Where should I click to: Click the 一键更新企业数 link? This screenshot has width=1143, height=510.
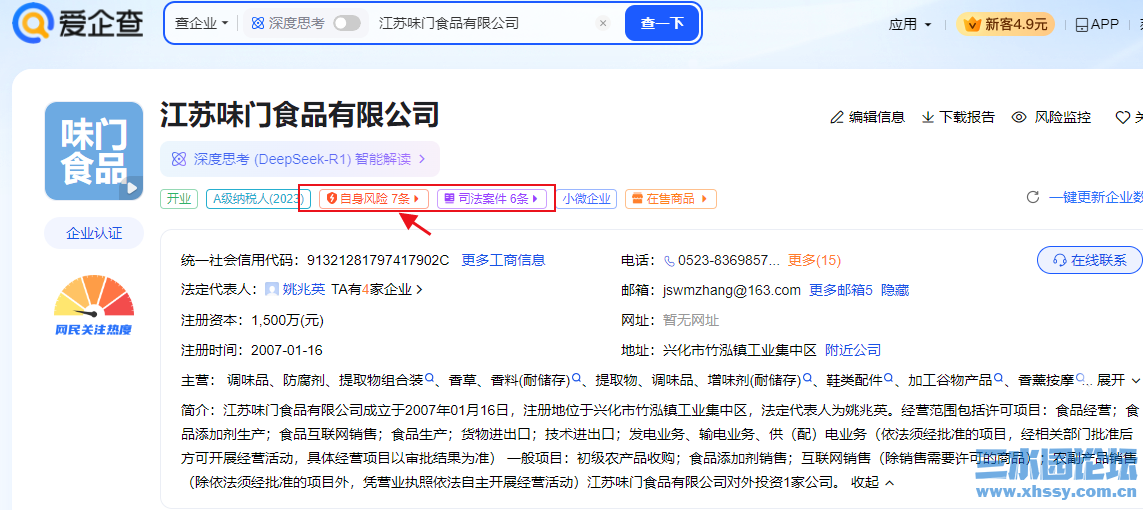pos(1096,197)
